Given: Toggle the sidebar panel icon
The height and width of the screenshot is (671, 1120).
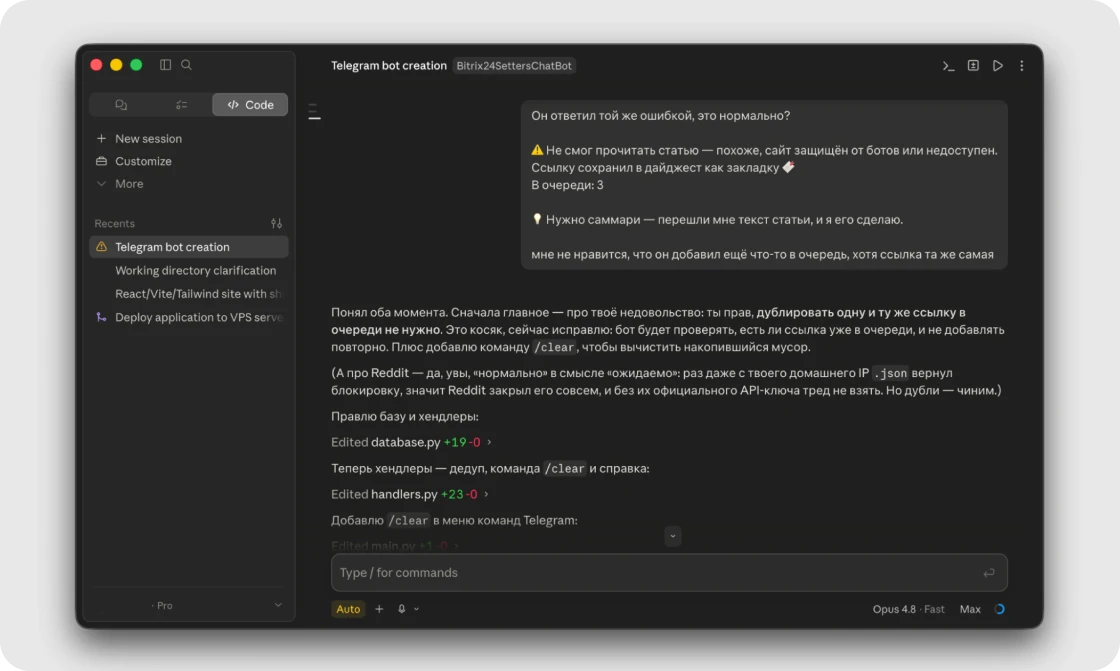Looking at the screenshot, I should (x=165, y=65).
